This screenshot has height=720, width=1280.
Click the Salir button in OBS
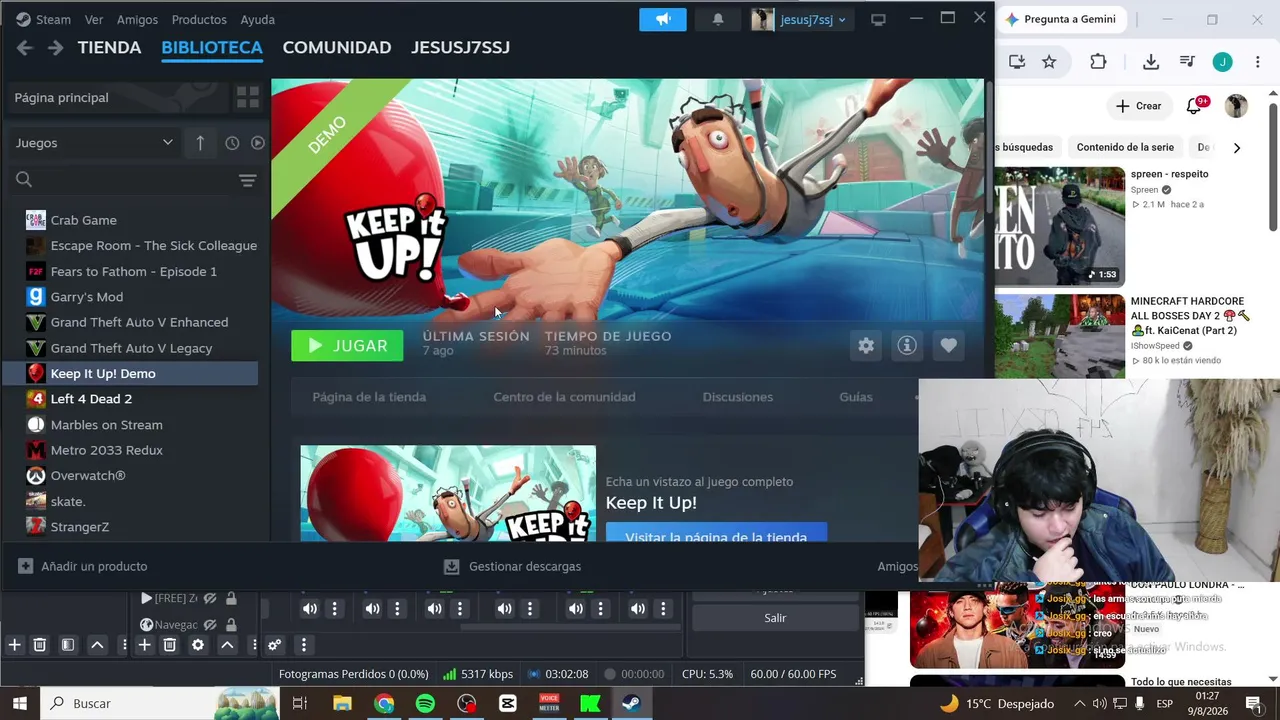(775, 618)
